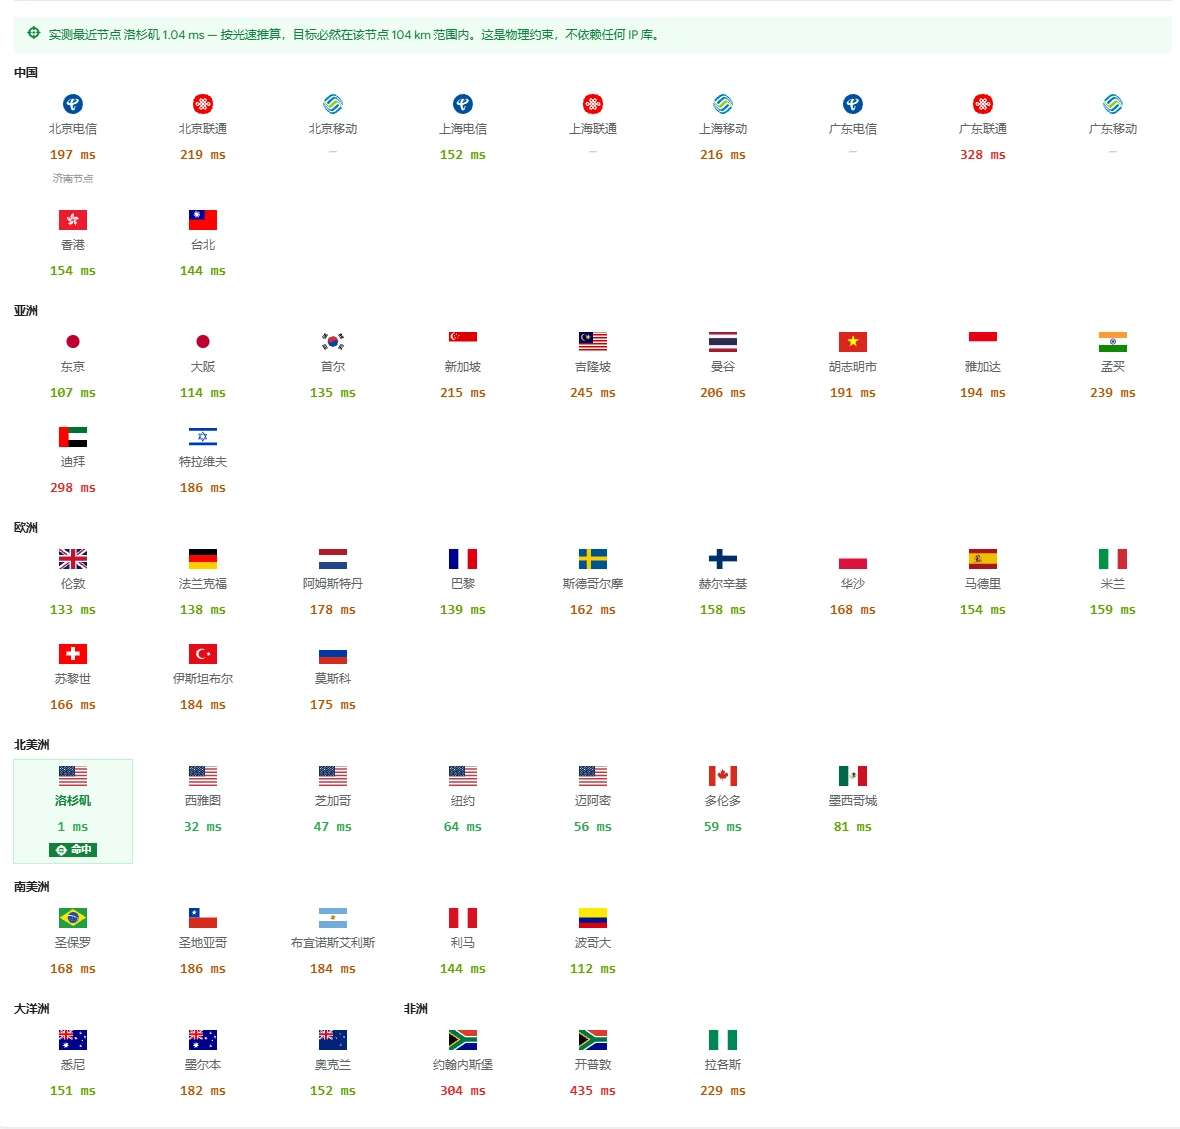Click the Hong Kong flag above 香港
Image resolution: width=1180 pixels, height=1129 pixels.
[73, 220]
